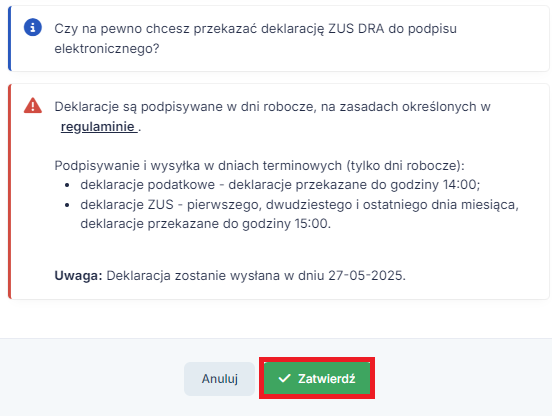Click the checkmark icon inside Zatwierdź
The height and width of the screenshot is (416, 552).
point(284,378)
